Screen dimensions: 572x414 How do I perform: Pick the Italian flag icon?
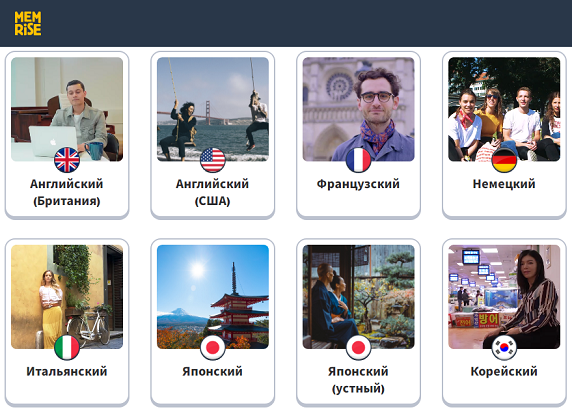(67, 347)
